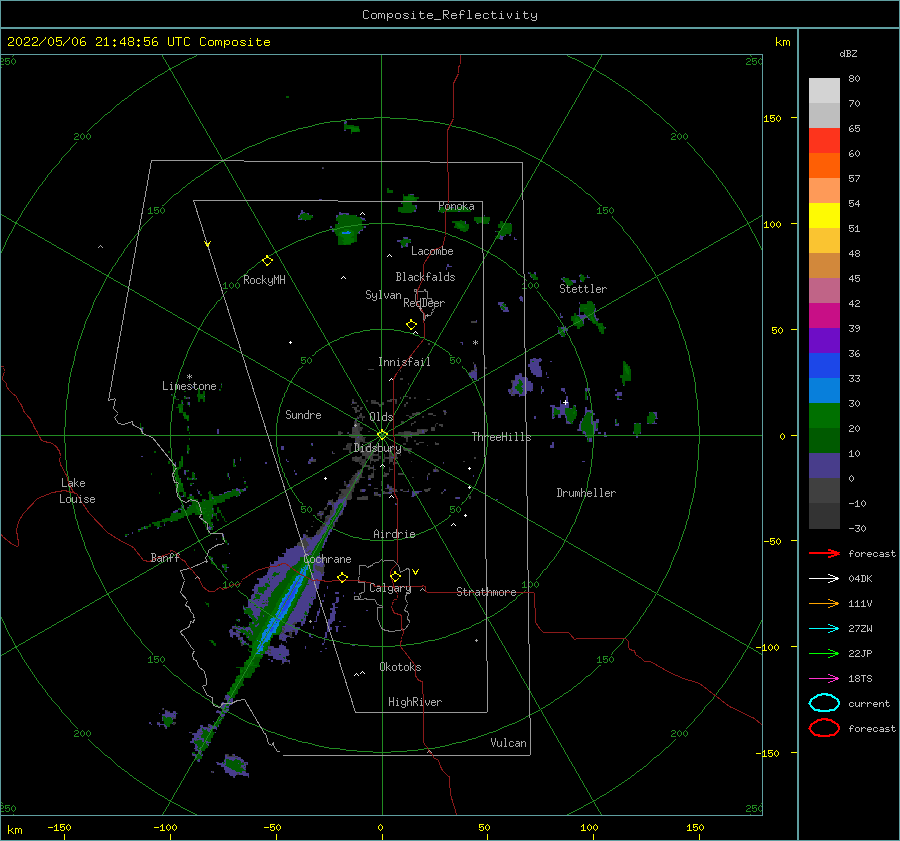Viewport: 900px width, 841px height.
Task: Click yellow diamond marker near RockyMH
Action: pyautogui.click(x=267, y=261)
